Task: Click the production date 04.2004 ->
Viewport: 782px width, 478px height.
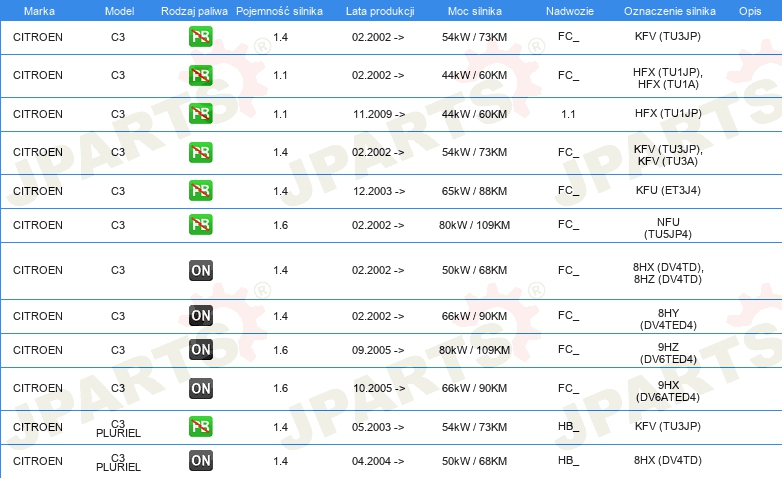Action: 378,461
